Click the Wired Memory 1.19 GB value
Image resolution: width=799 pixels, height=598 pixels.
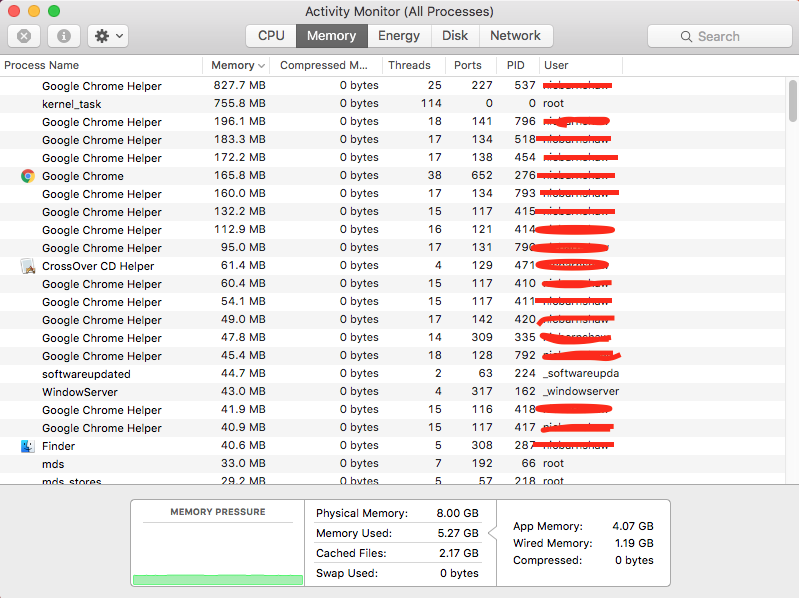(634, 543)
